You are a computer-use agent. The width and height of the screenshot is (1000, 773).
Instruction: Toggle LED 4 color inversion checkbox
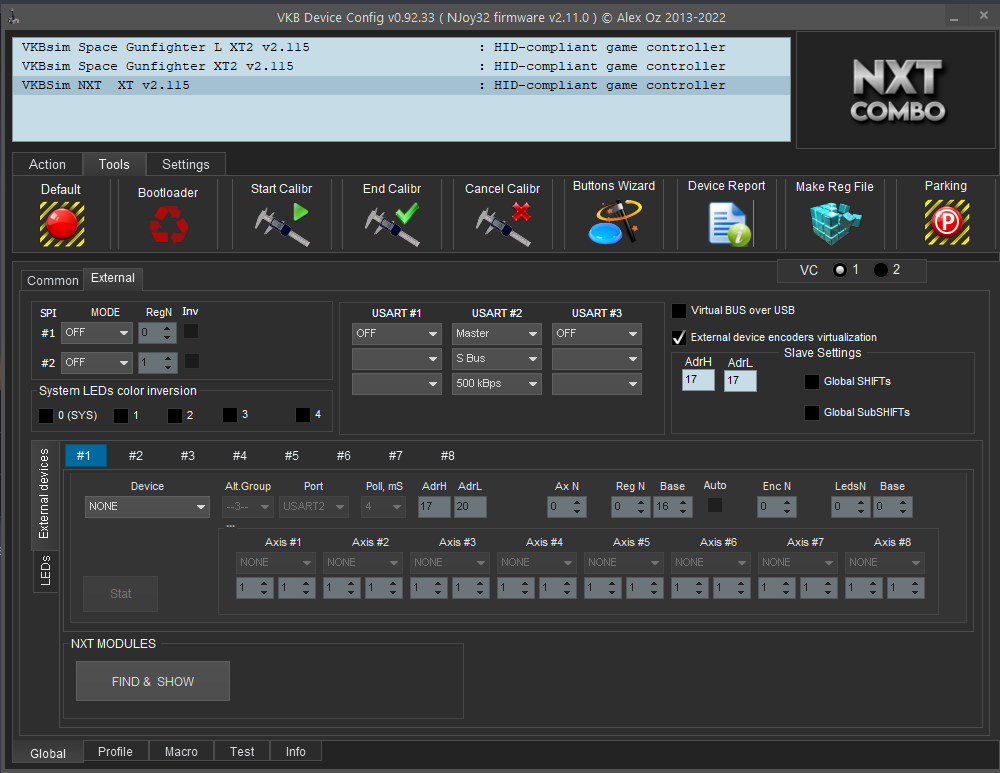(303, 415)
